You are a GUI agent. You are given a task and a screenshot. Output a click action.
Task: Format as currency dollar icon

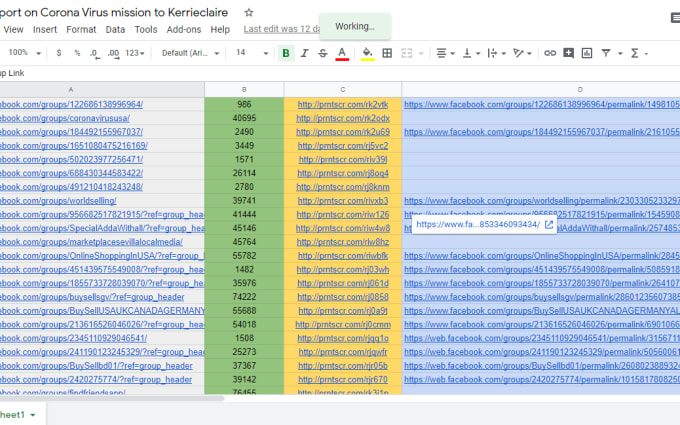(59, 53)
